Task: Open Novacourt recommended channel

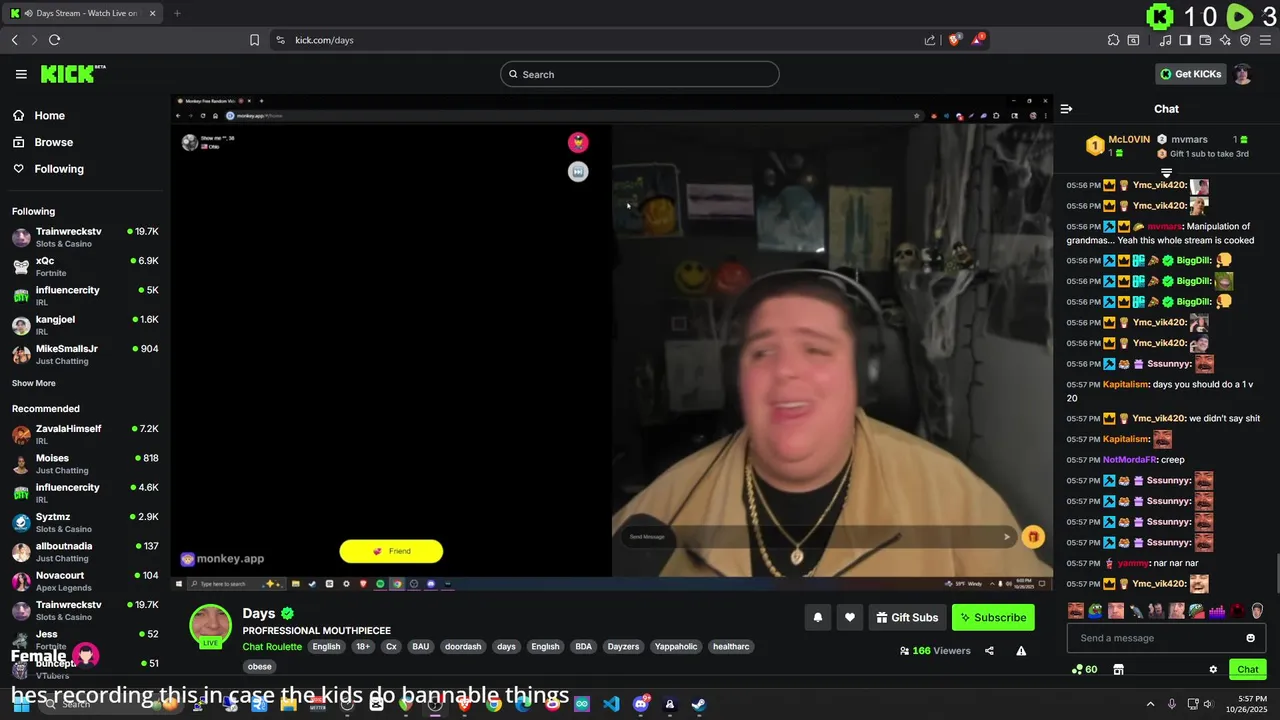Action: (85, 581)
